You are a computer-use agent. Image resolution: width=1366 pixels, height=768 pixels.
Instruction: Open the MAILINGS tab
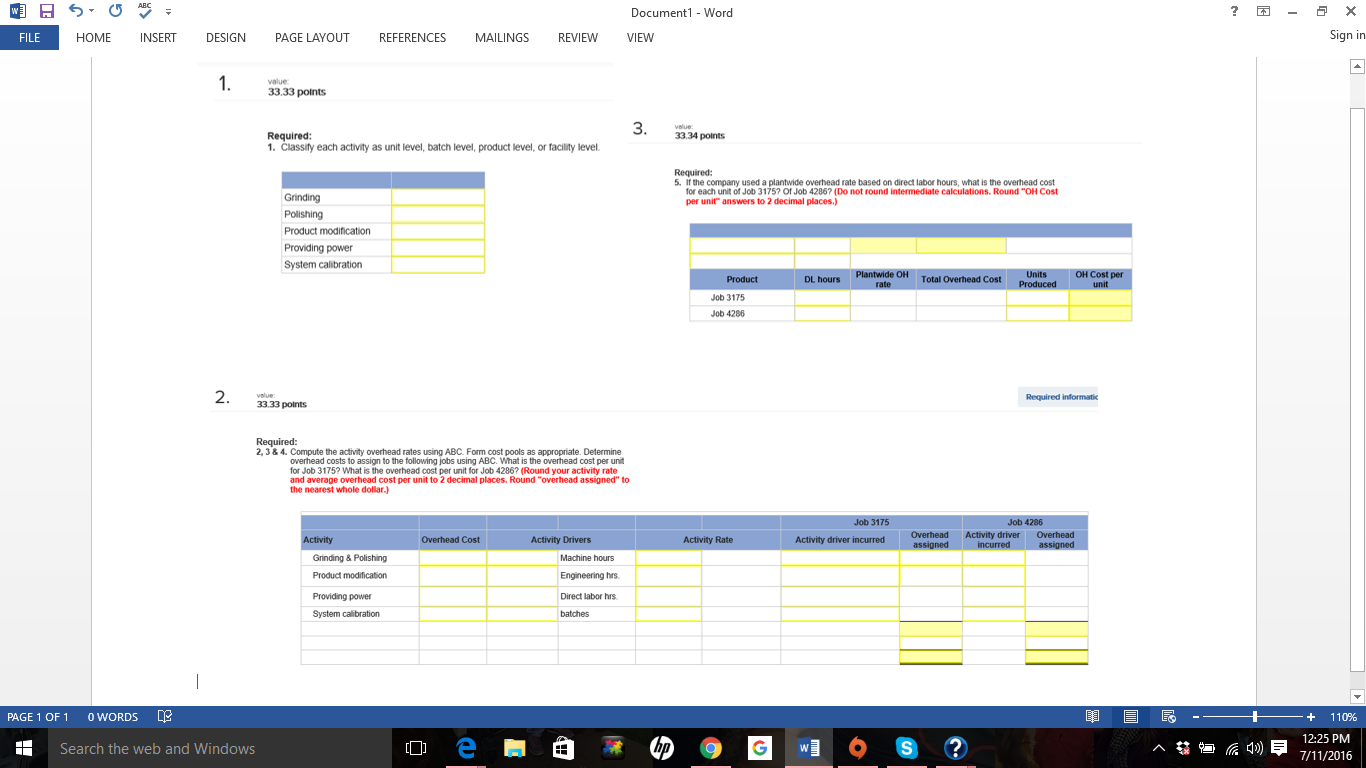(x=502, y=37)
